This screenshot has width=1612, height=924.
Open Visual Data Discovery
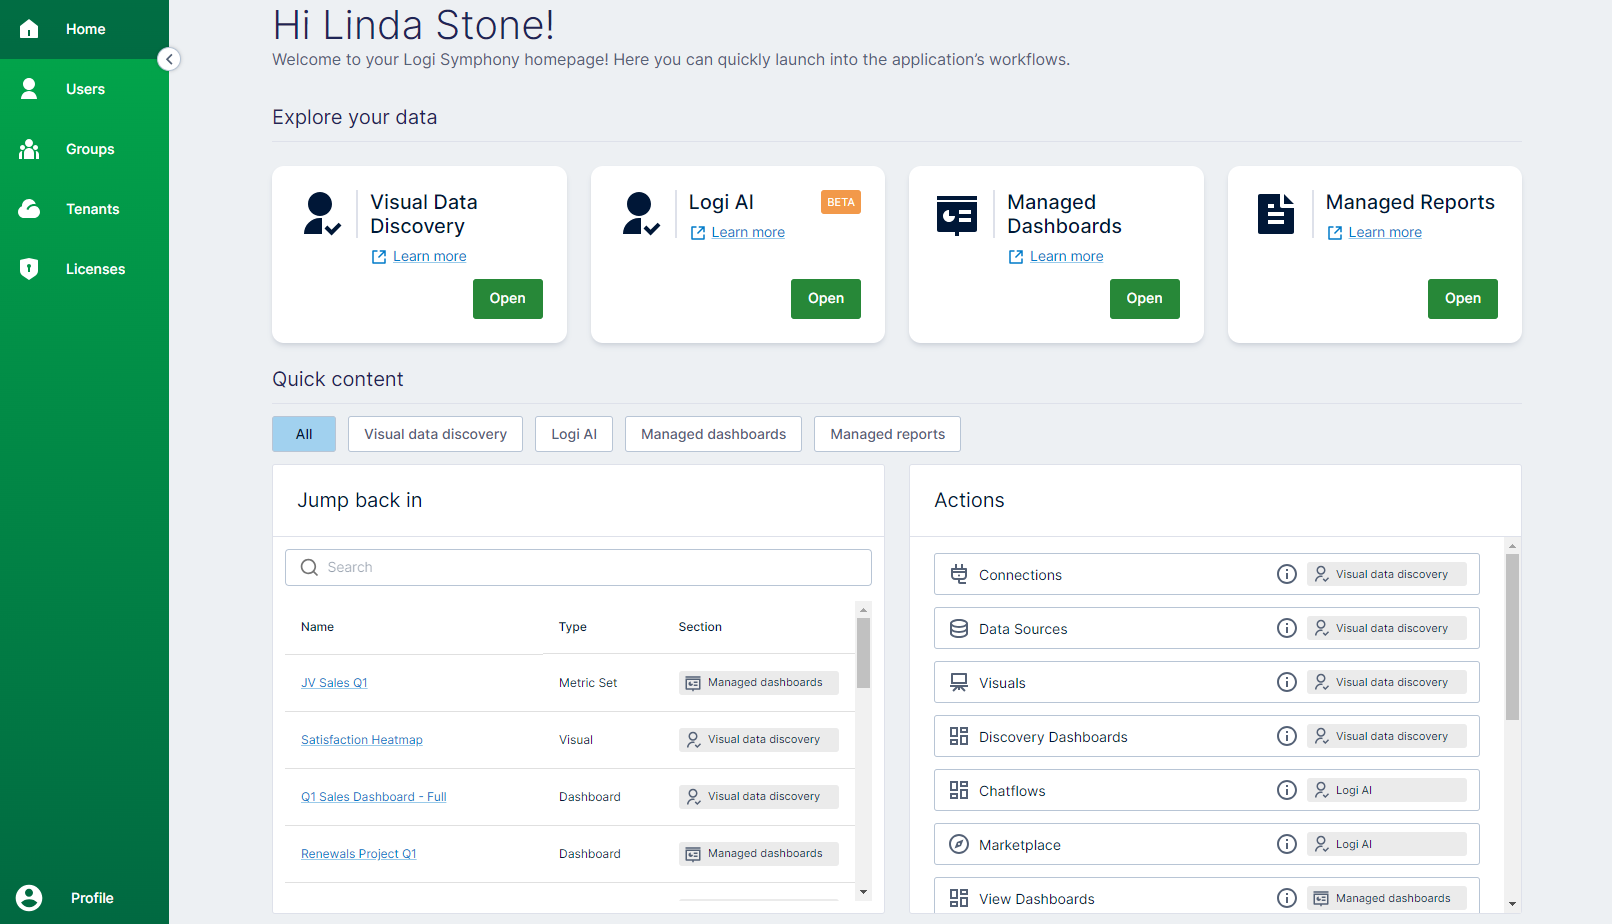[508, 299]
